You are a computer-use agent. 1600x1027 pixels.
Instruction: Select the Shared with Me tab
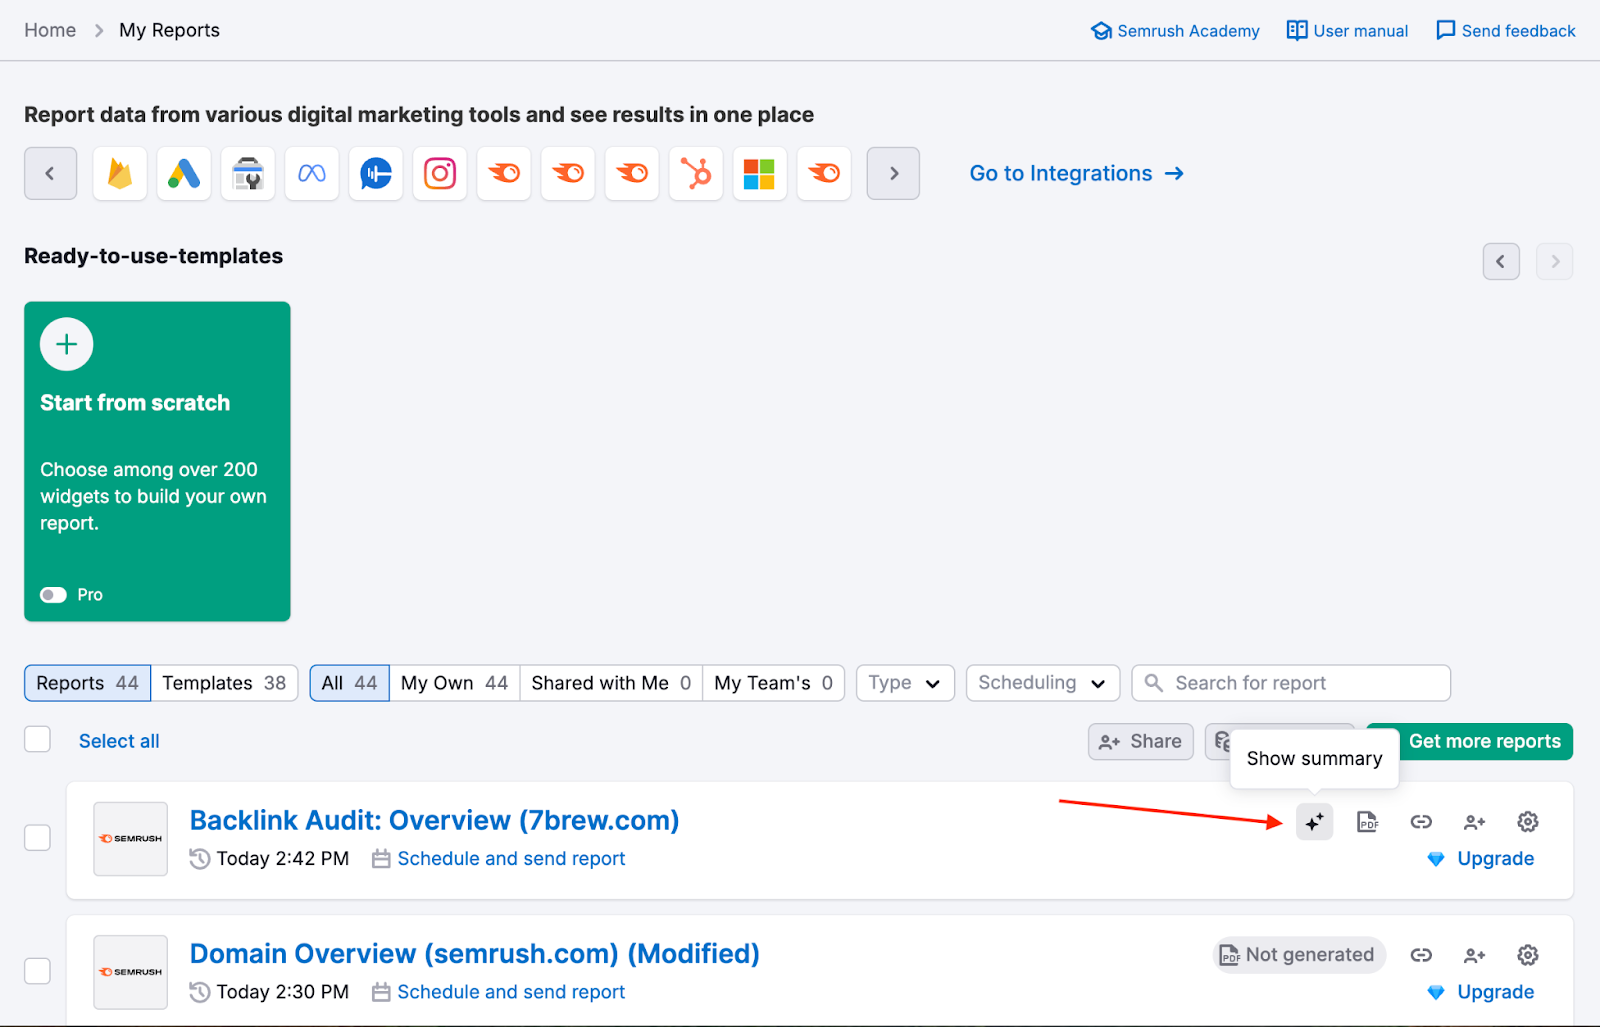click(610, 683)
